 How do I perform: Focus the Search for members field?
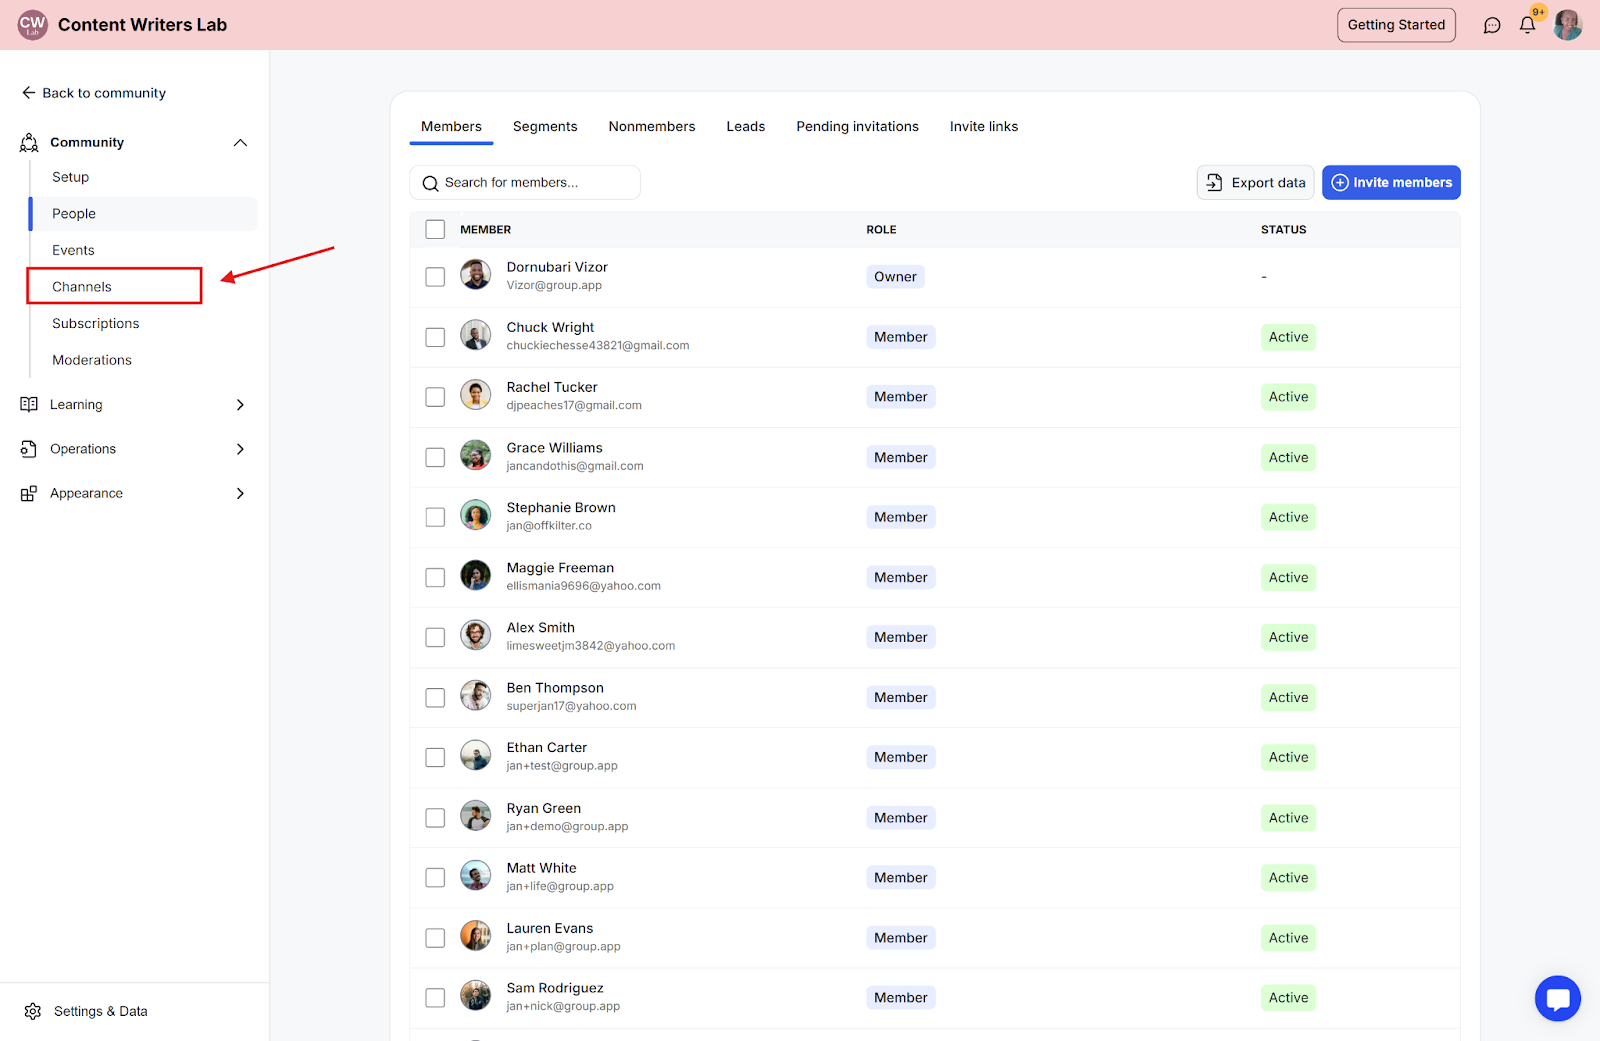click(x=525, y=182)
